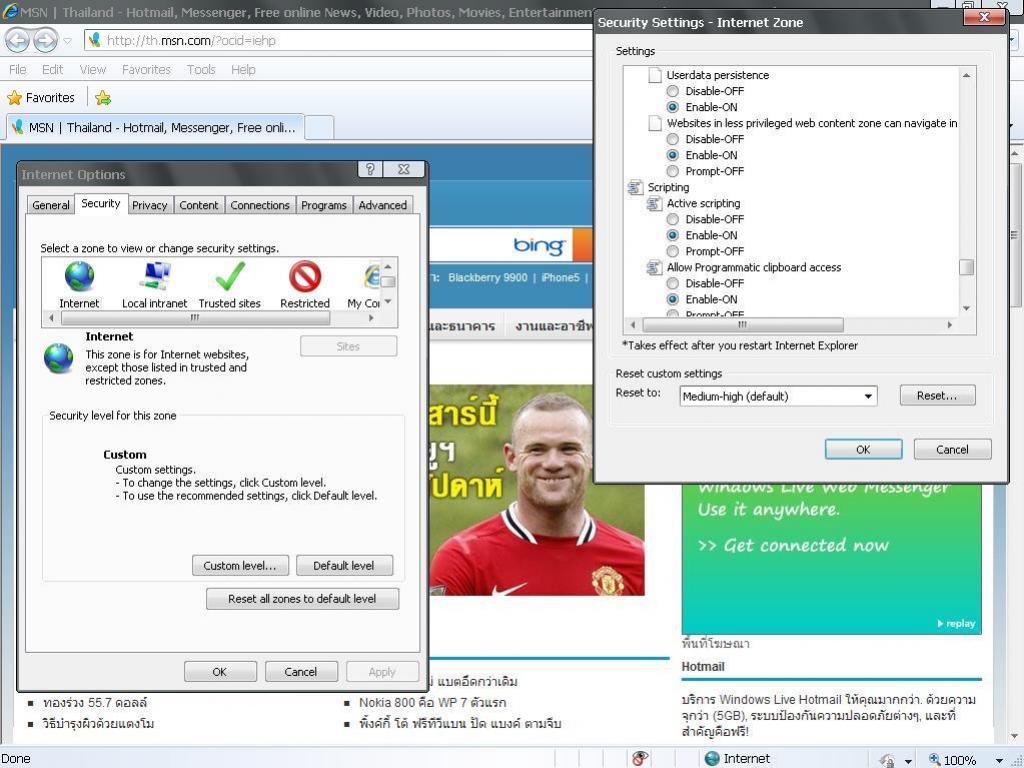Click the zone list horizontal scrollbar thumb
Viewport: 1024px width, 768px height.
pos(195,318)
